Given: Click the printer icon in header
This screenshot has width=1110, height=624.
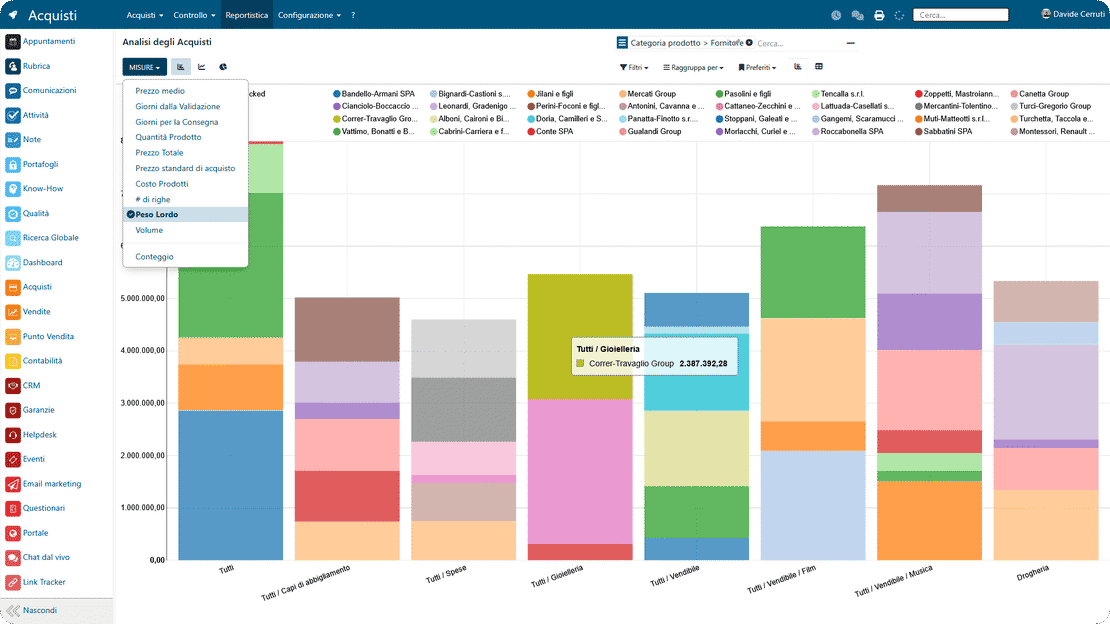Looking at the screenshot, I should [879, 15].
